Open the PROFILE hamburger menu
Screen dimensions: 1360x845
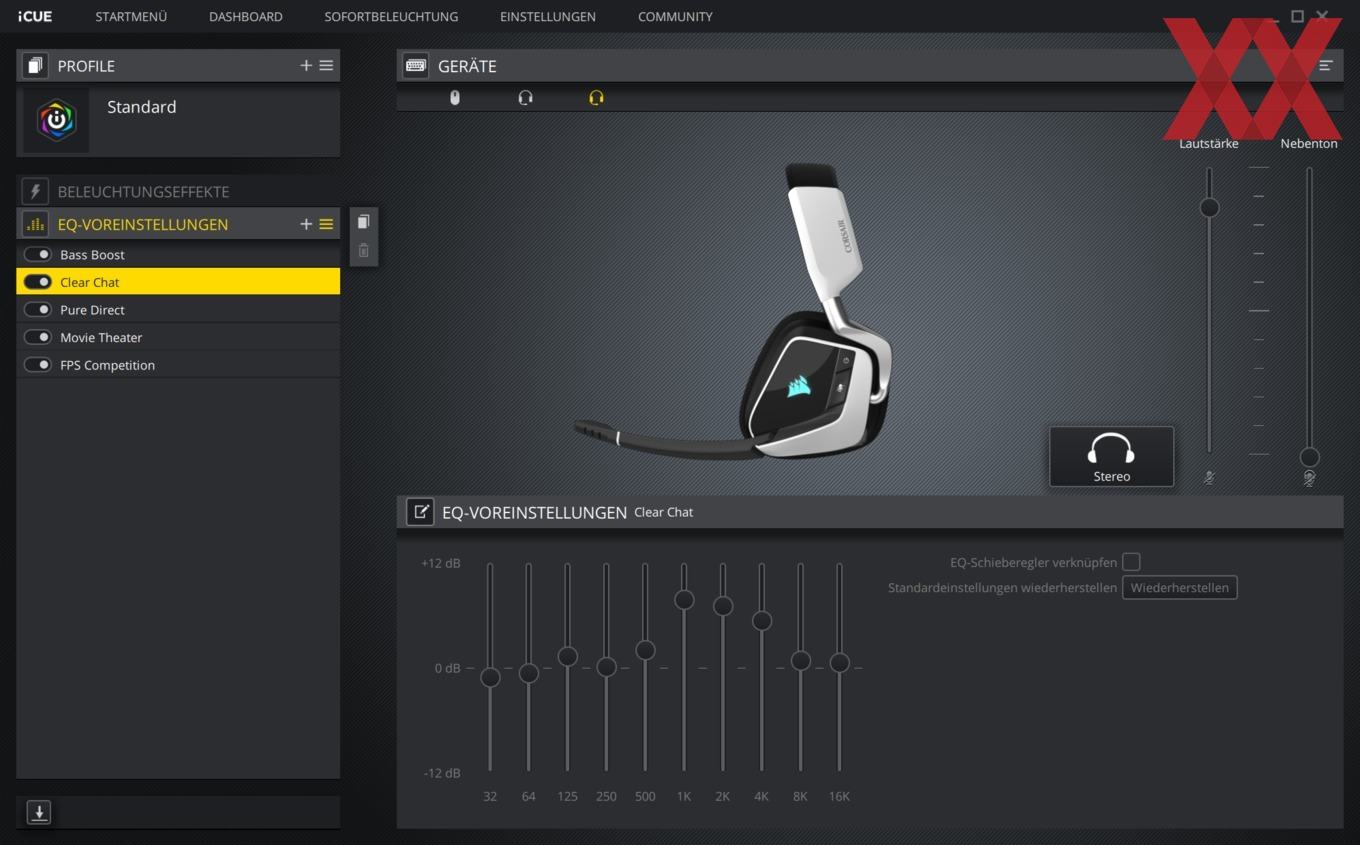[x=326, y=66]
